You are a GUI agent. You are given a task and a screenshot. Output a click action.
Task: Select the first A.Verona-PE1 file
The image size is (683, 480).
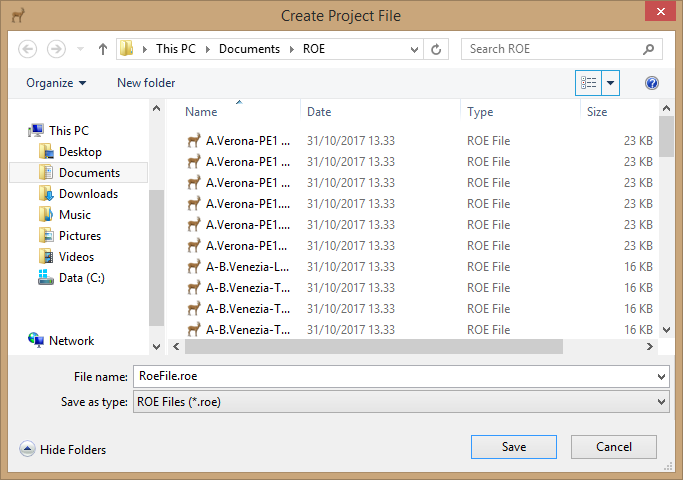click(247, 141)
